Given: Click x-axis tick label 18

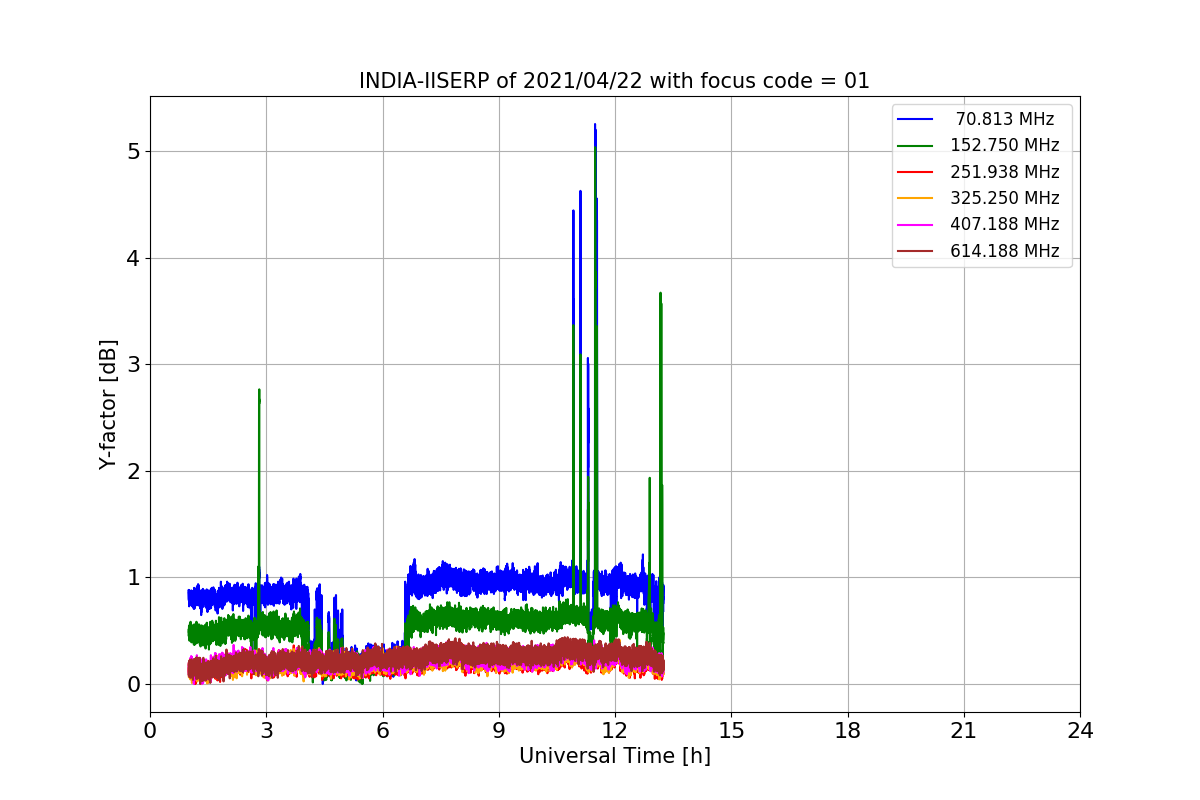Looking at the screenshot, I should click(x=848, y=731).
